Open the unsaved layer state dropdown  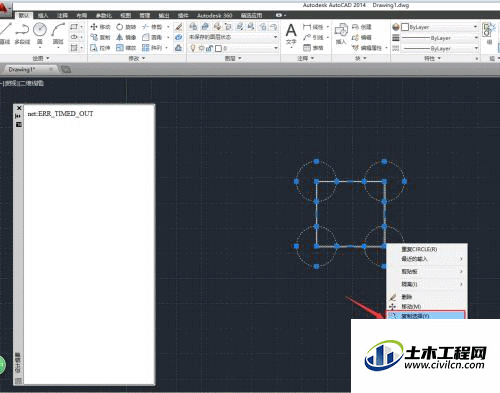point(233,37)
